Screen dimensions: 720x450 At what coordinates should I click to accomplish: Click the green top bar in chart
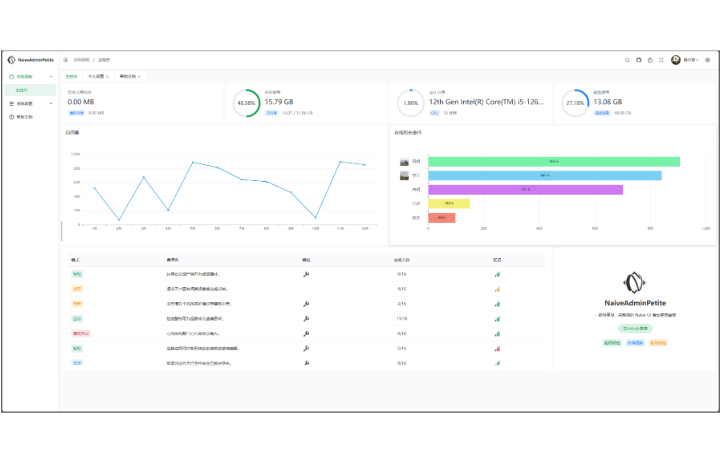click(553, 161)
